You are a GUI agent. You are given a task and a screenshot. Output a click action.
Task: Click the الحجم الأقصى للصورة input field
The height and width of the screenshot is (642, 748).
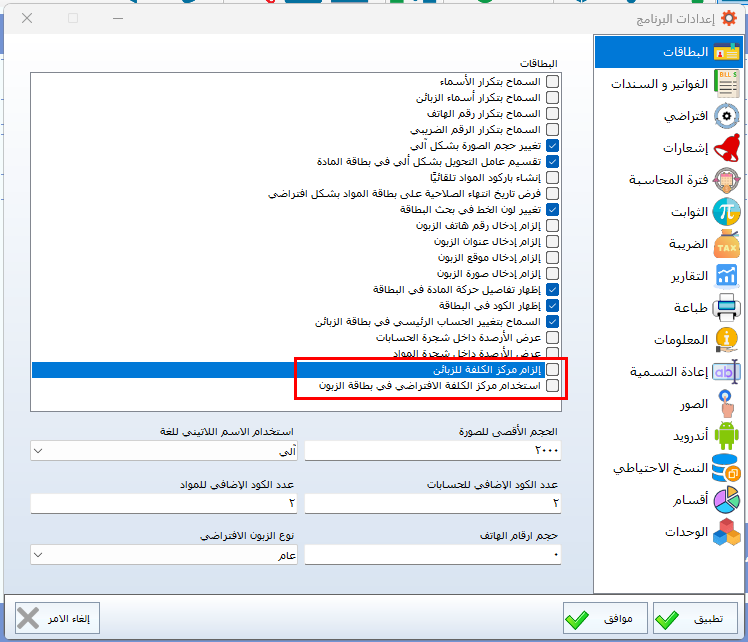point(434,452)
